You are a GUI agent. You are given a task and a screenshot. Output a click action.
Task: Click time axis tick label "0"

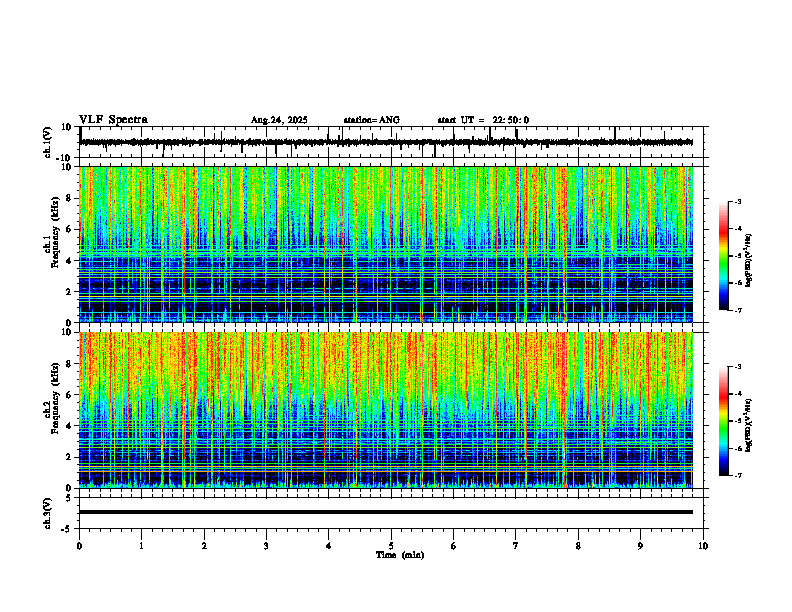coord(79,546)
